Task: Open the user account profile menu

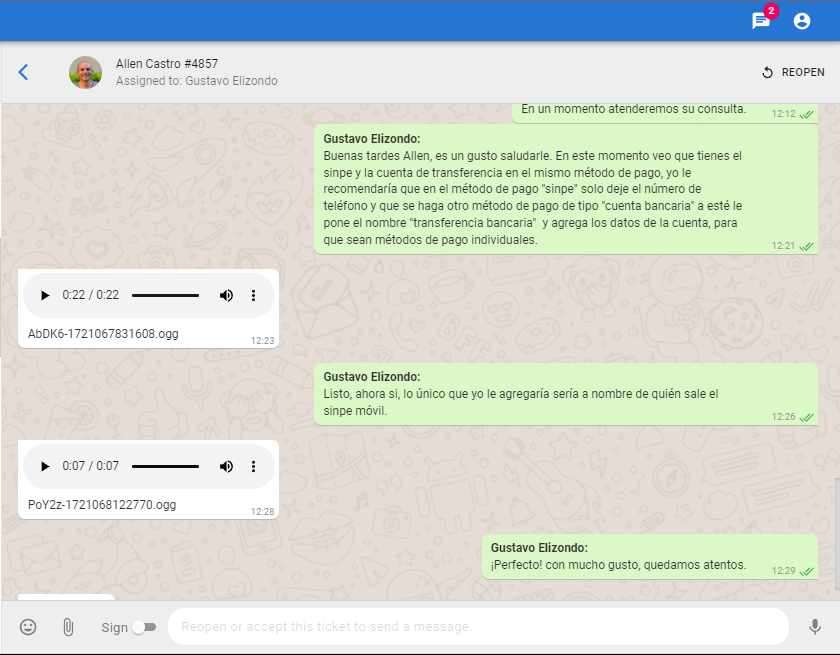Action: [x=802, y=21]
